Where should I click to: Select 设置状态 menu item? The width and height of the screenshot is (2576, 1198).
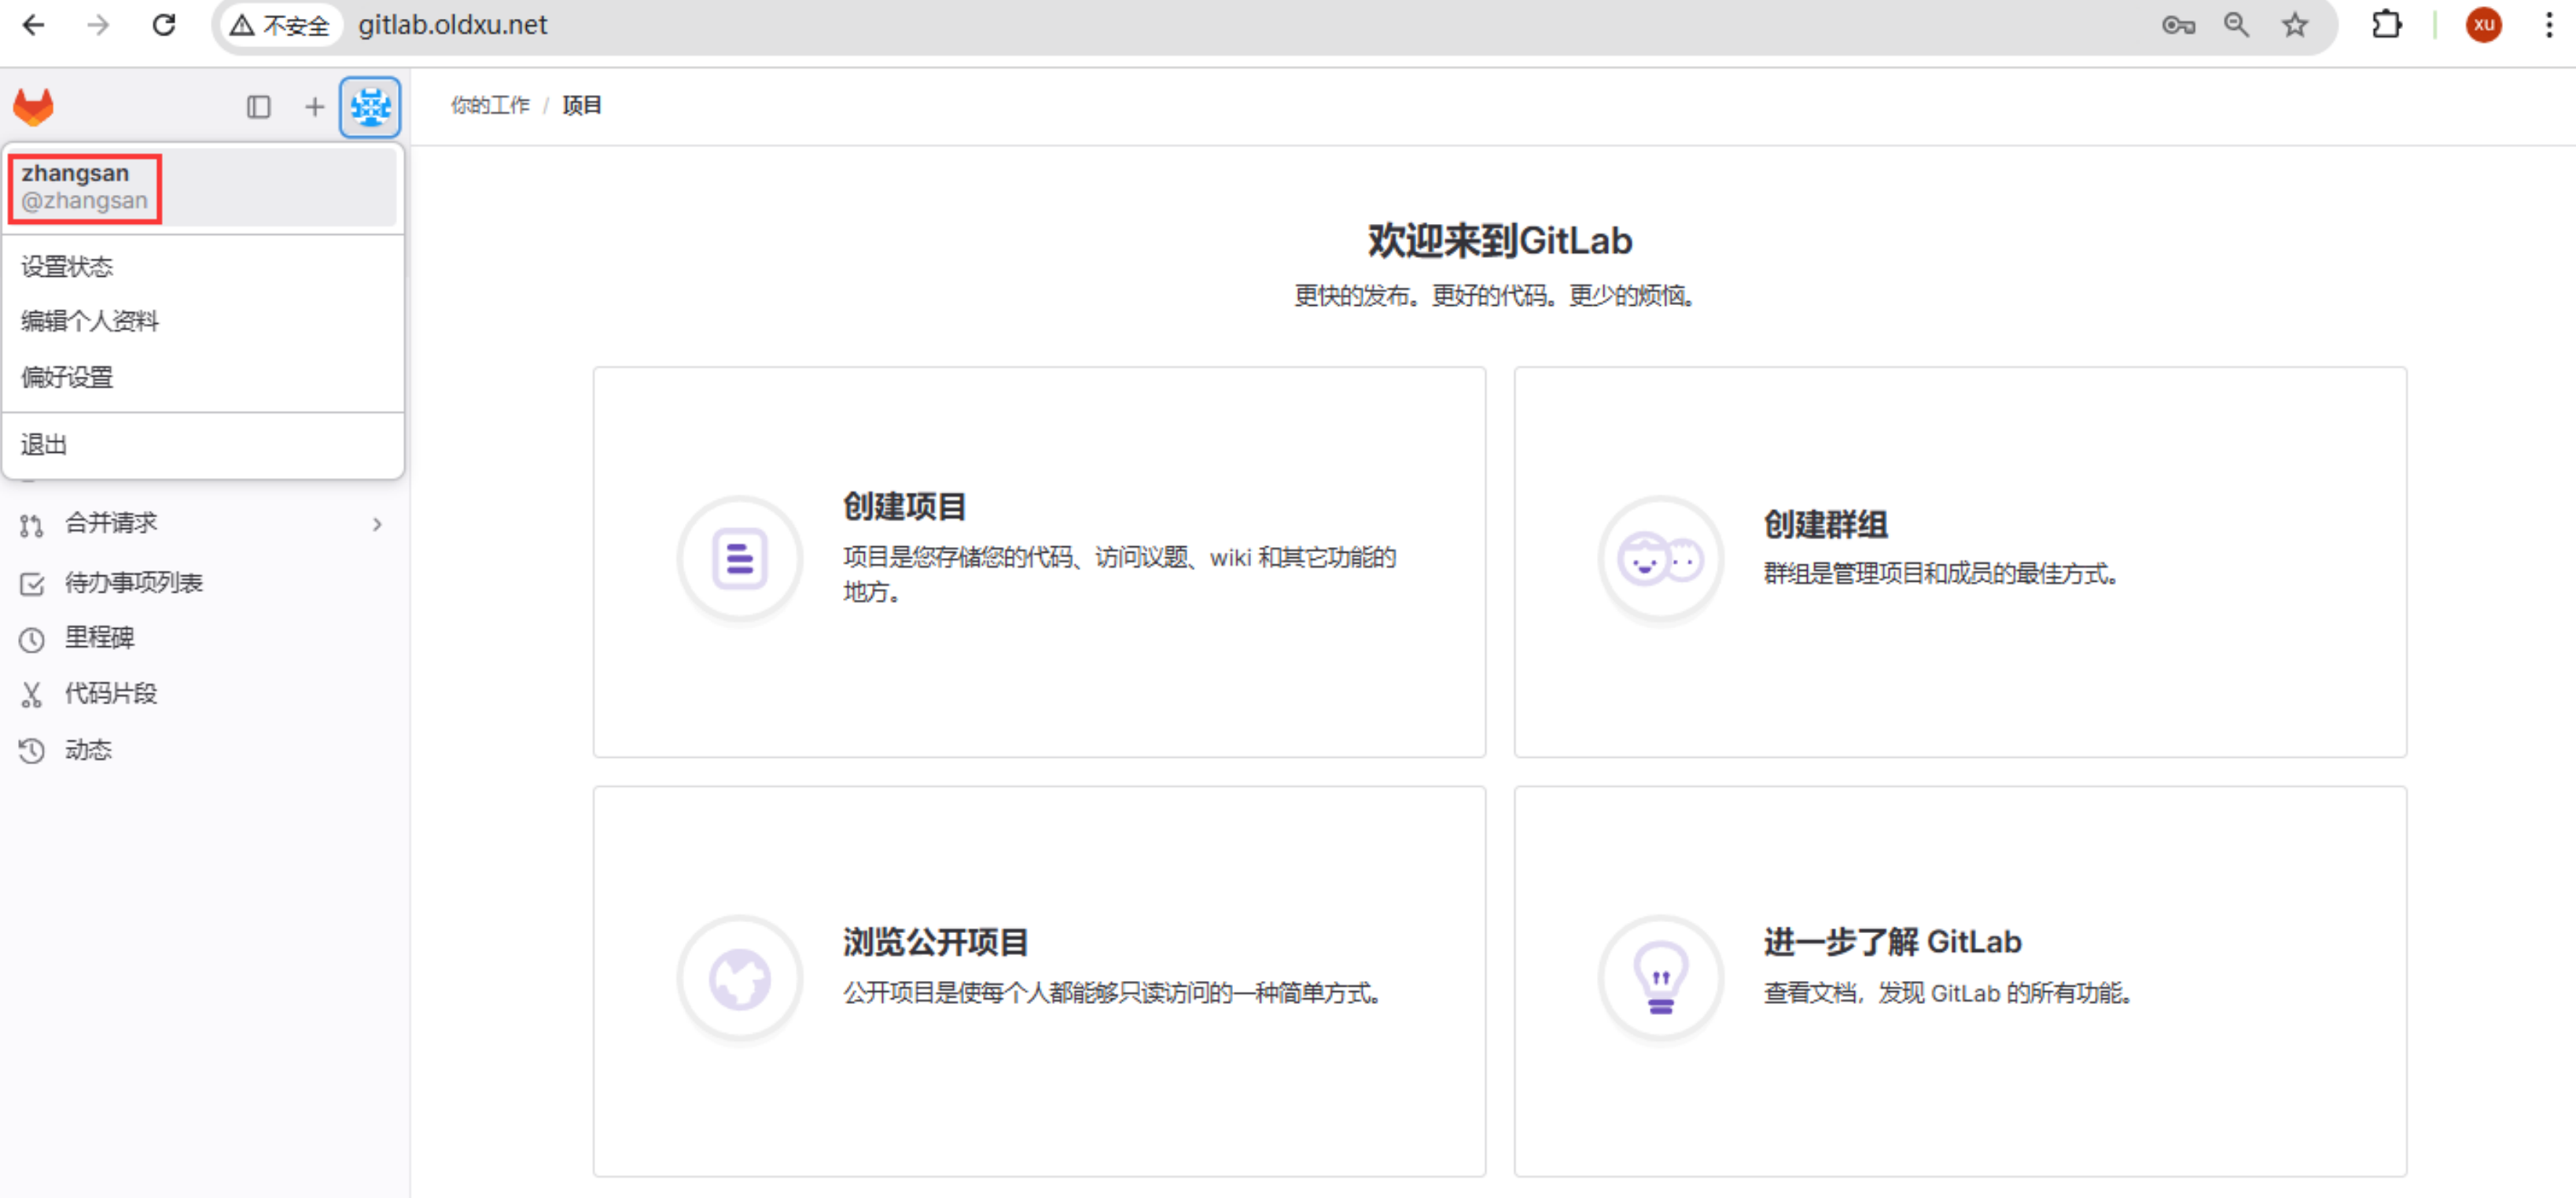pyautogui.click(x=67, y=267)
